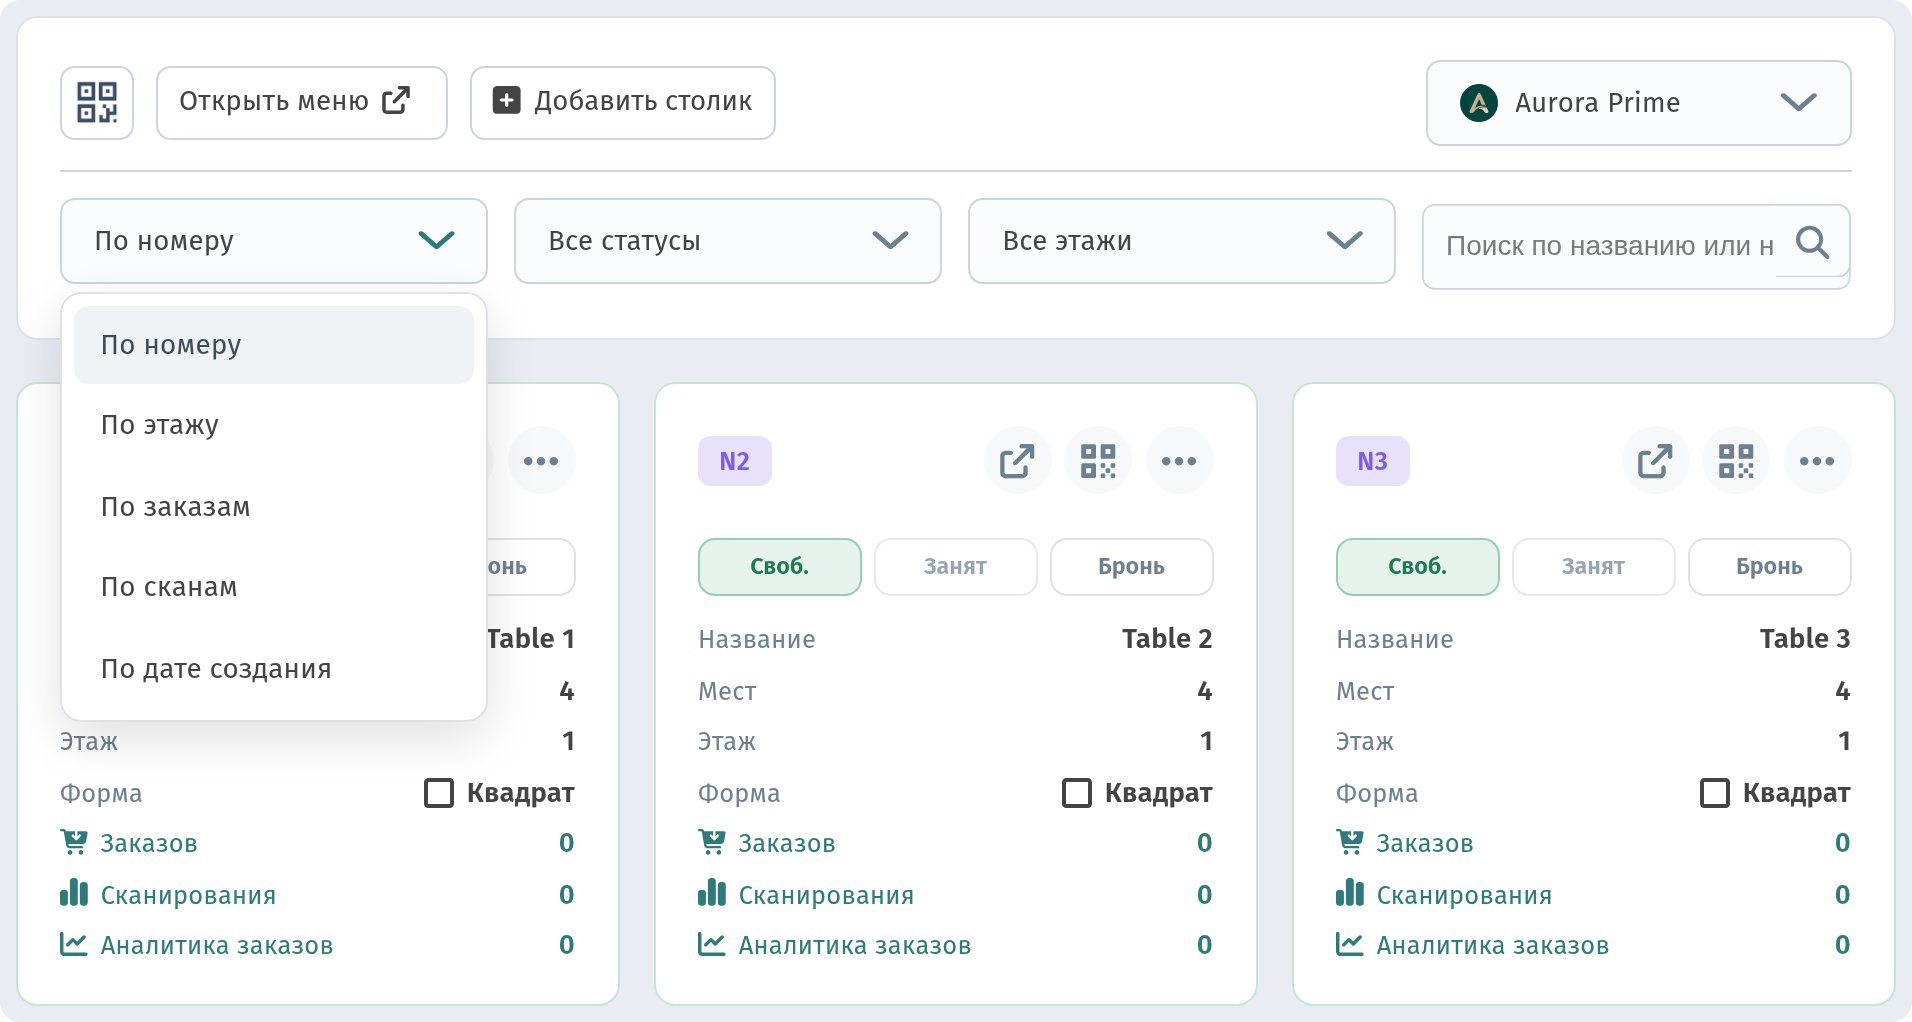
Task: Set table N3 status to Своб.
Action: click(1418, 567)
